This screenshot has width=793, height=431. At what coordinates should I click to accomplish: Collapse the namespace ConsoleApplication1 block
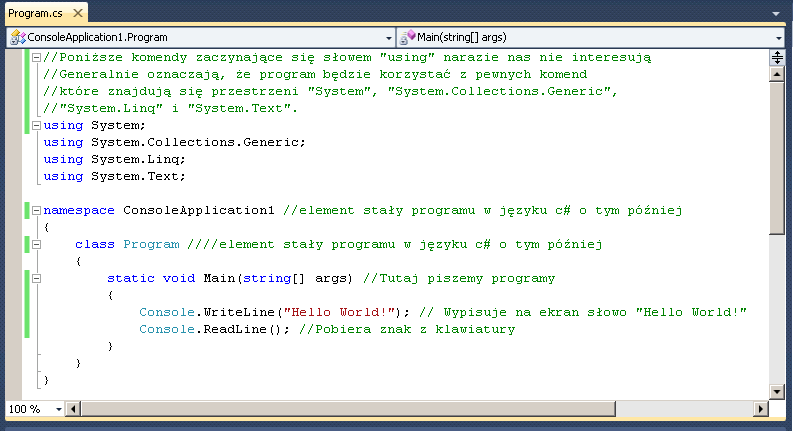[x=36, y=210]
